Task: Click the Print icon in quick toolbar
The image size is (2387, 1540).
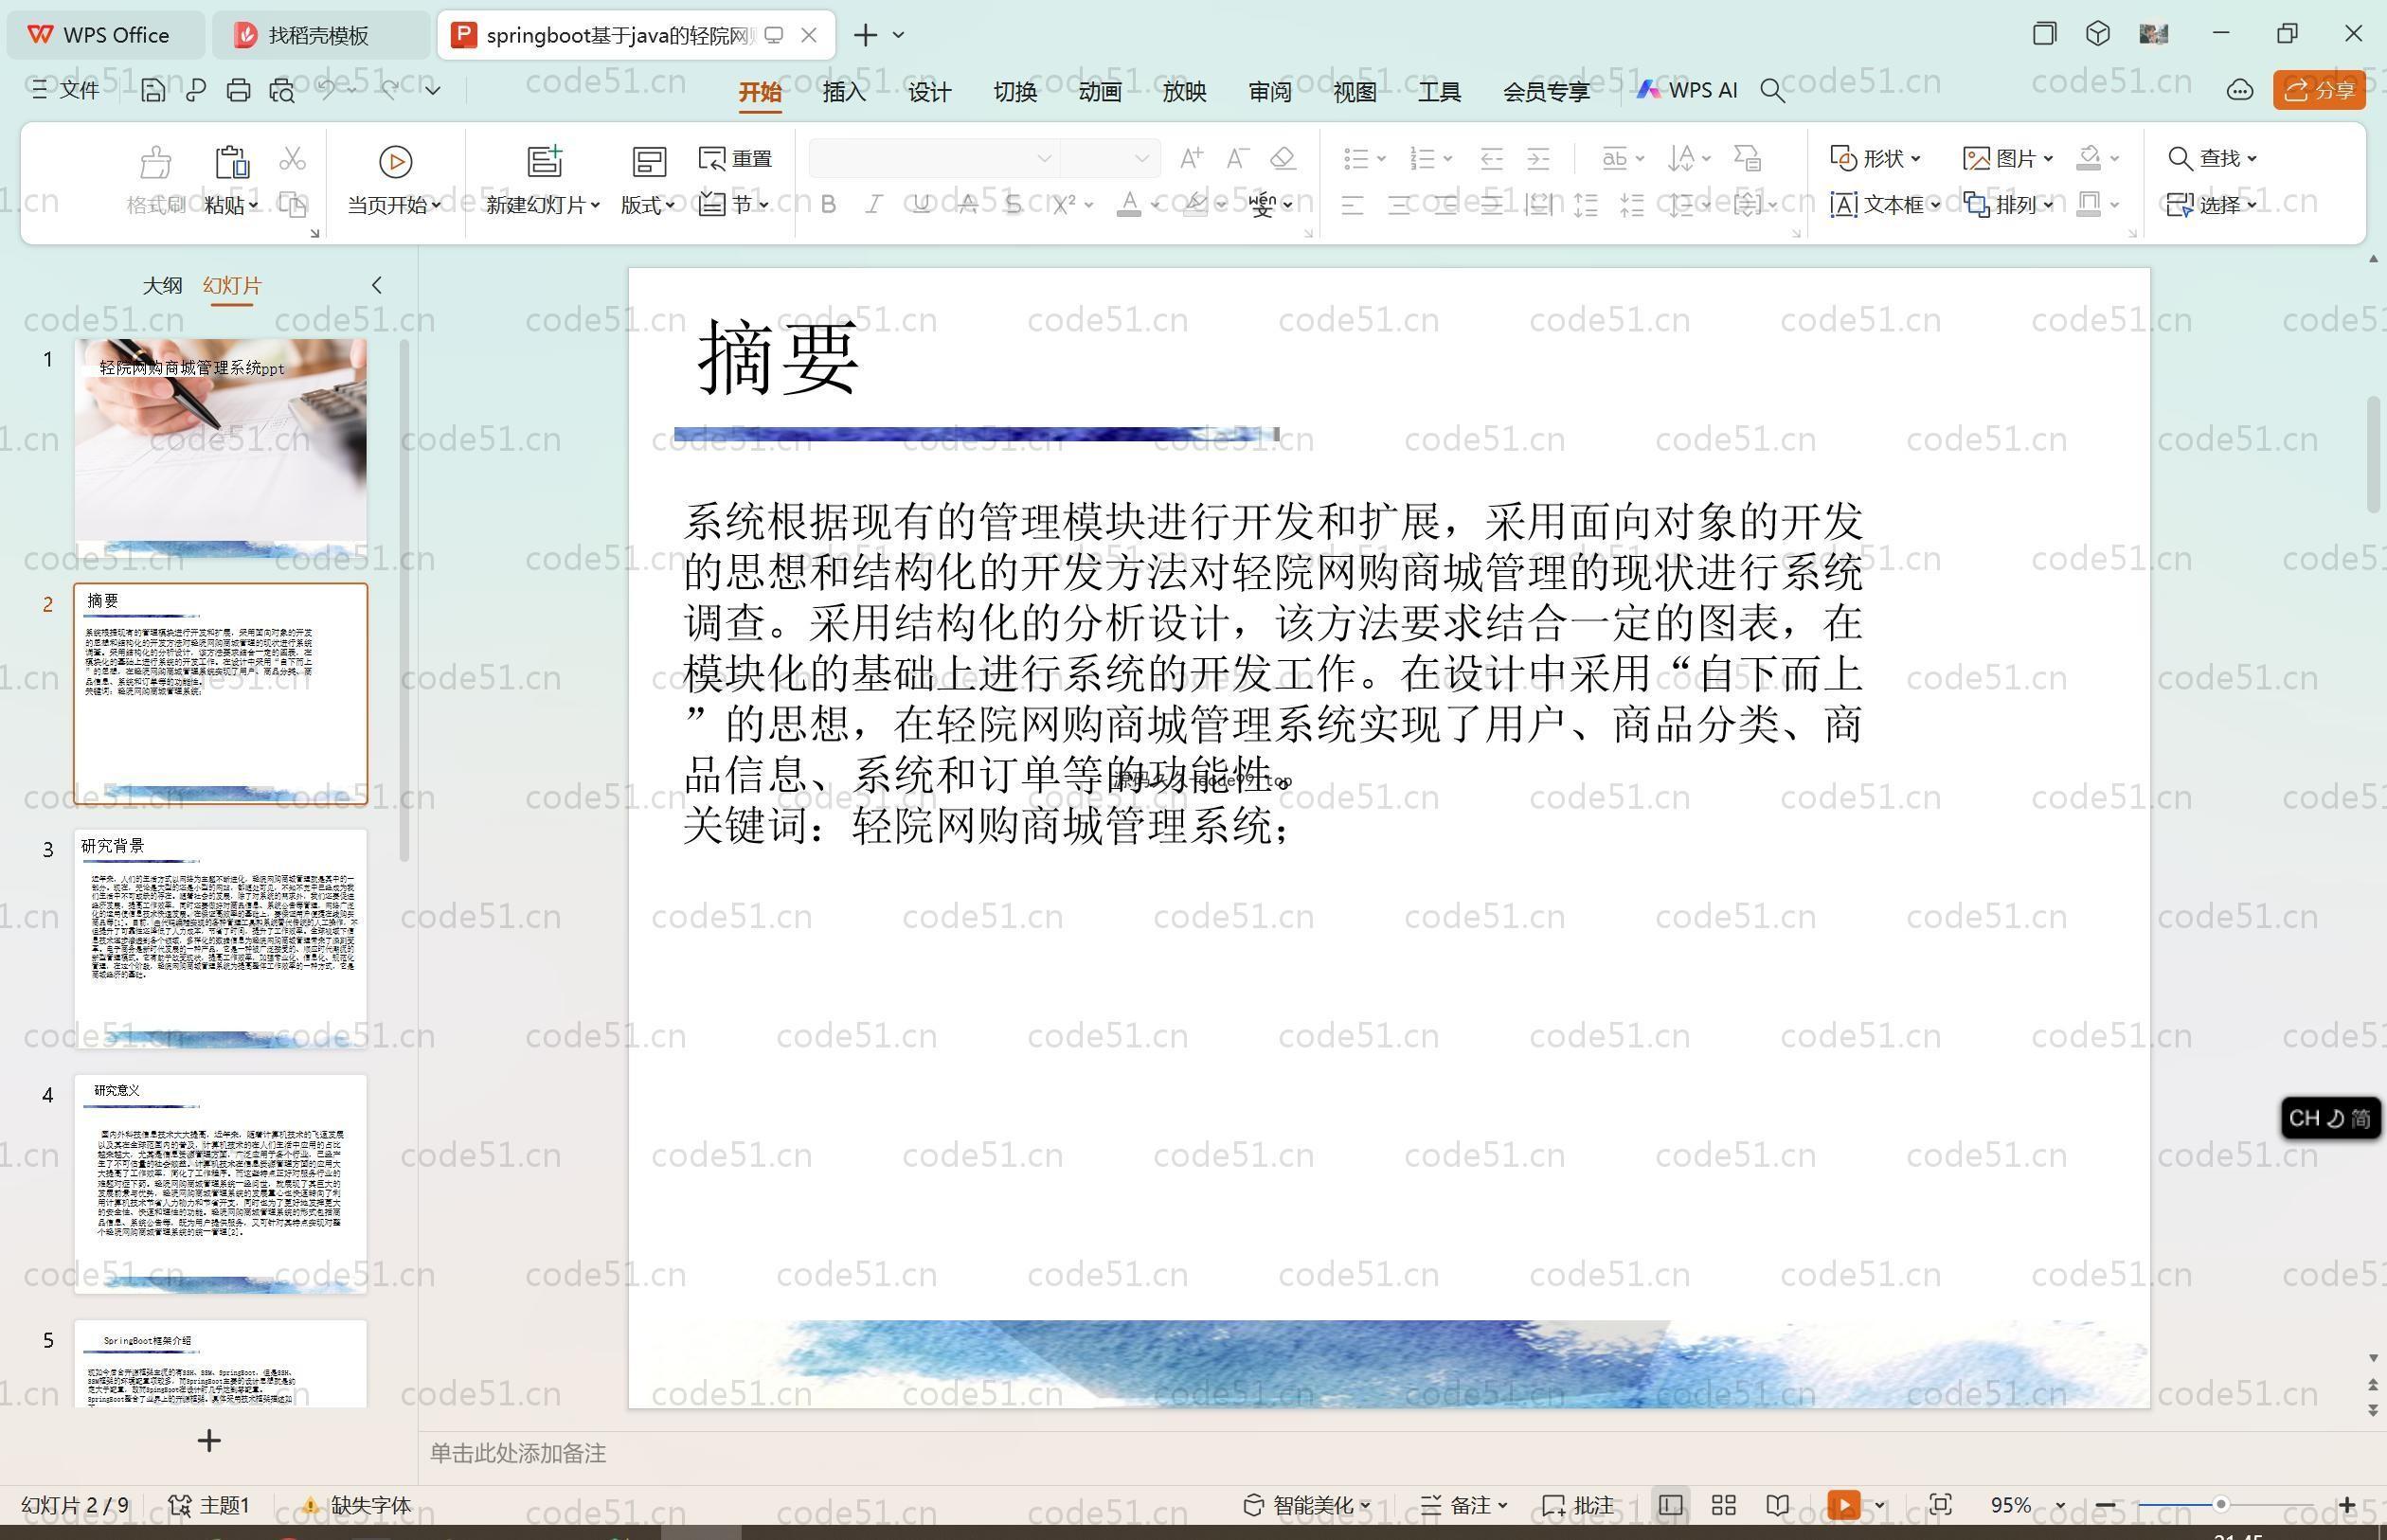Action: [x=238, y=91]
